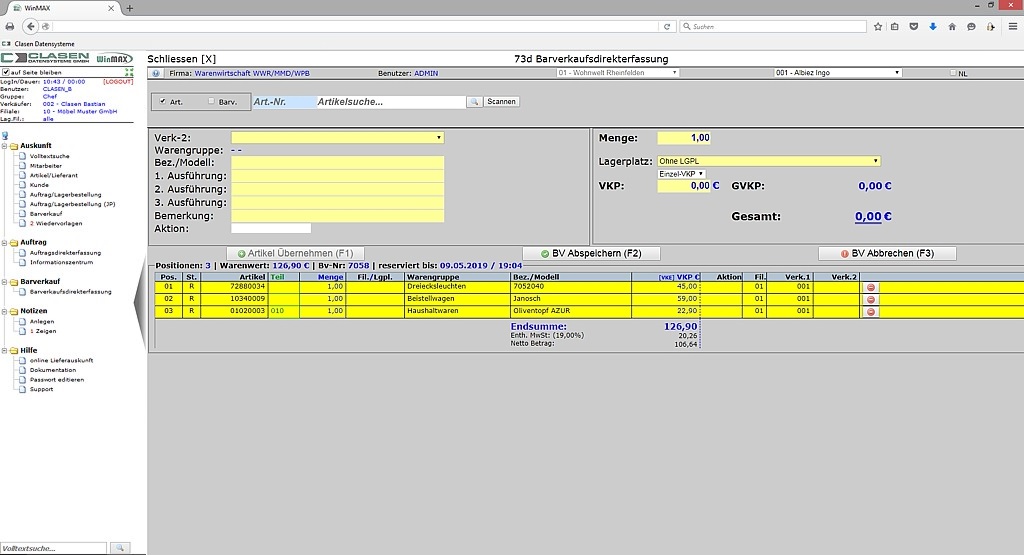Image resolution: width=1024 pixels, height=555 pixels.
Task: Delete position 01 with its red icon
Action: pyautogui.click(x=871, y=287)
